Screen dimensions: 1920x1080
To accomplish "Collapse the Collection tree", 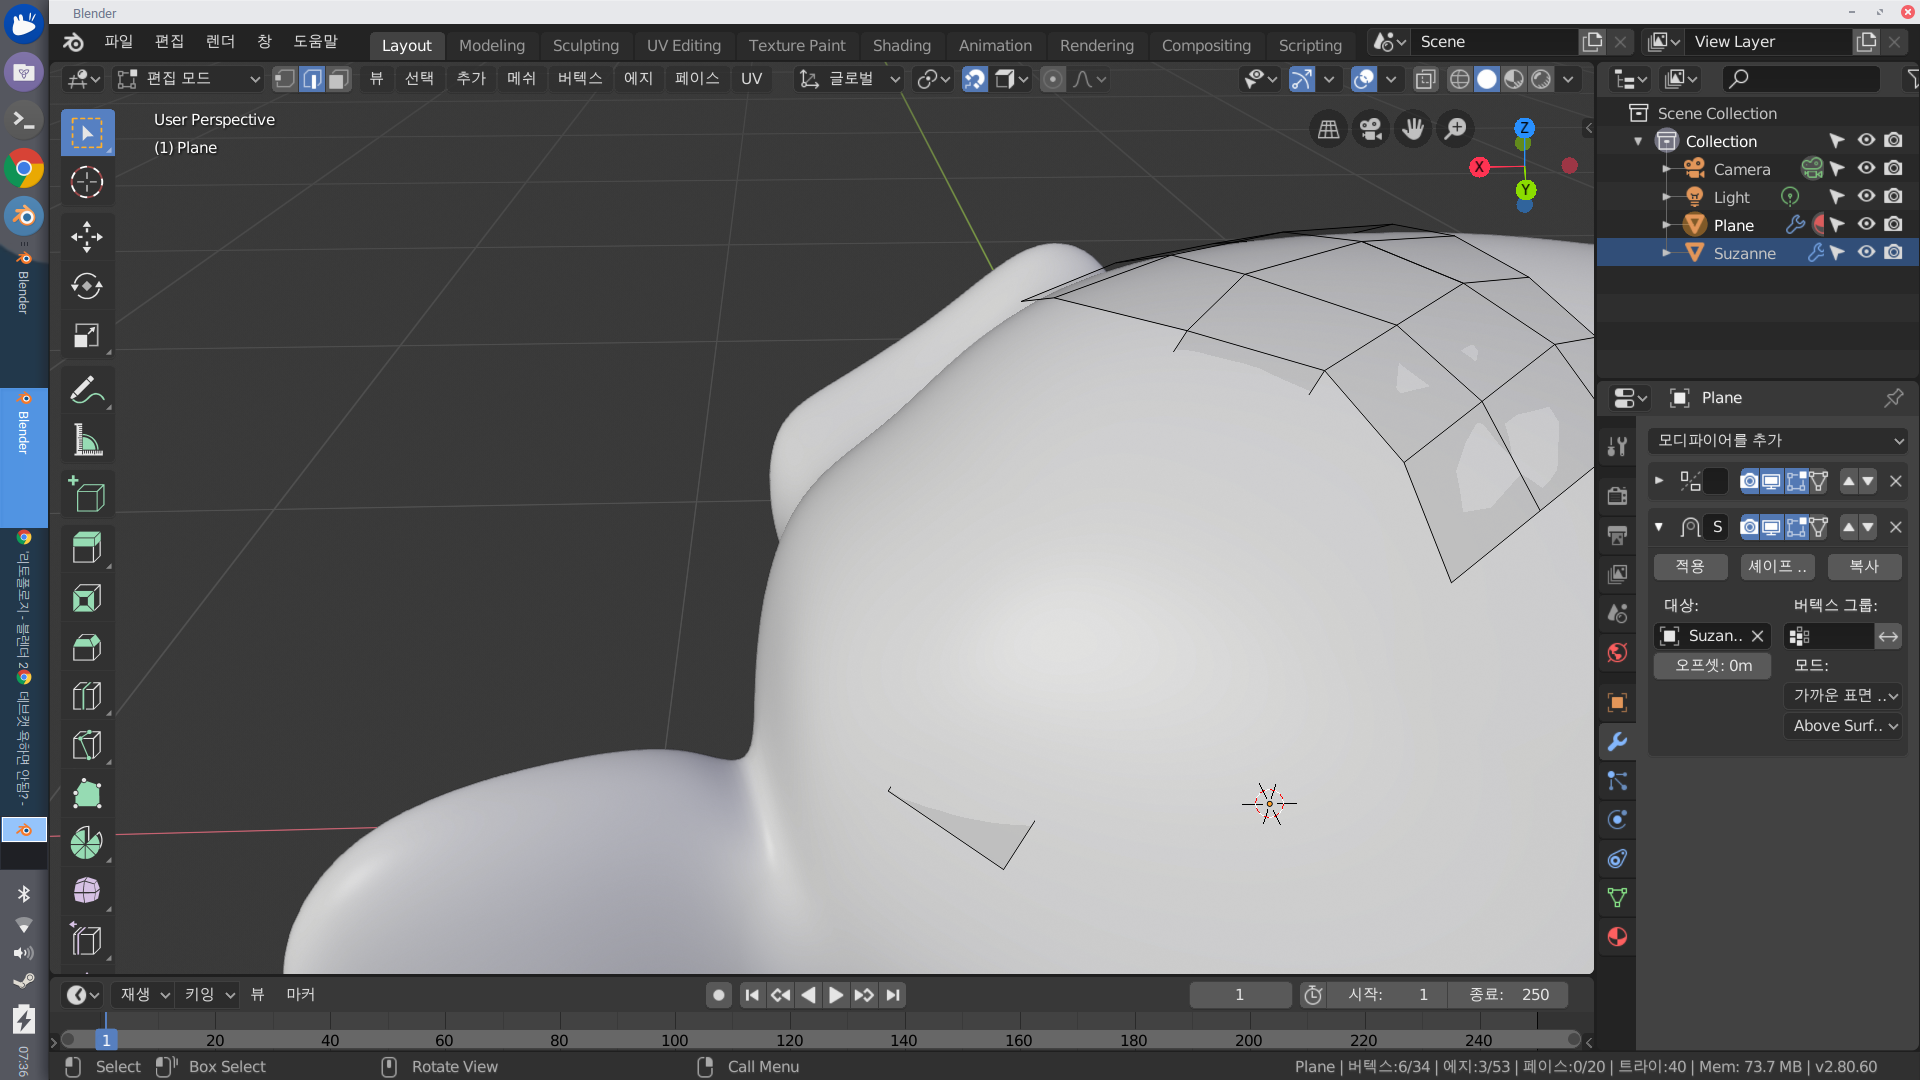I will [1638, 141].
